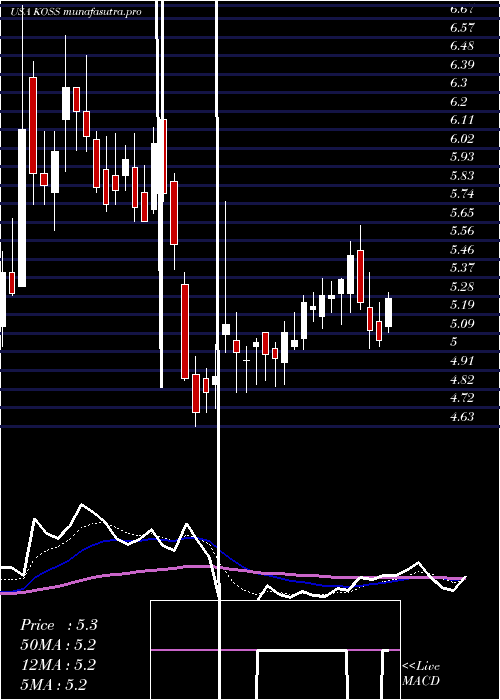500x700 pixels.
Task: Click the '12MA : 5.2' readout
Action: tap(58, 665)
